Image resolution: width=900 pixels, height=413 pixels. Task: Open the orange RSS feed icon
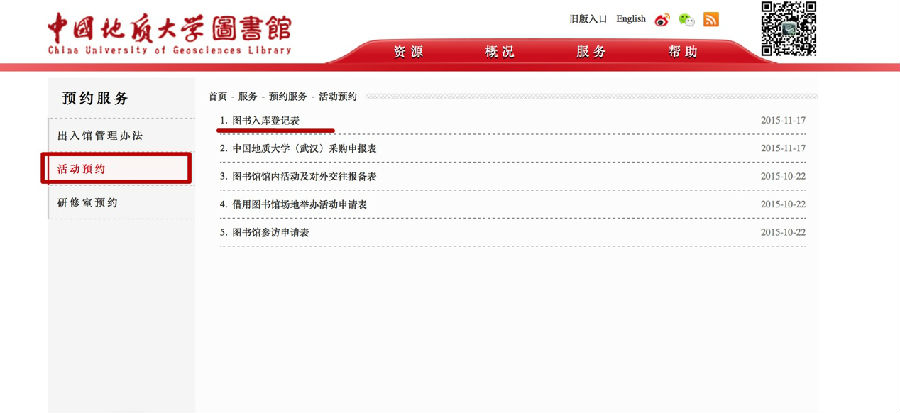(711, 20)
